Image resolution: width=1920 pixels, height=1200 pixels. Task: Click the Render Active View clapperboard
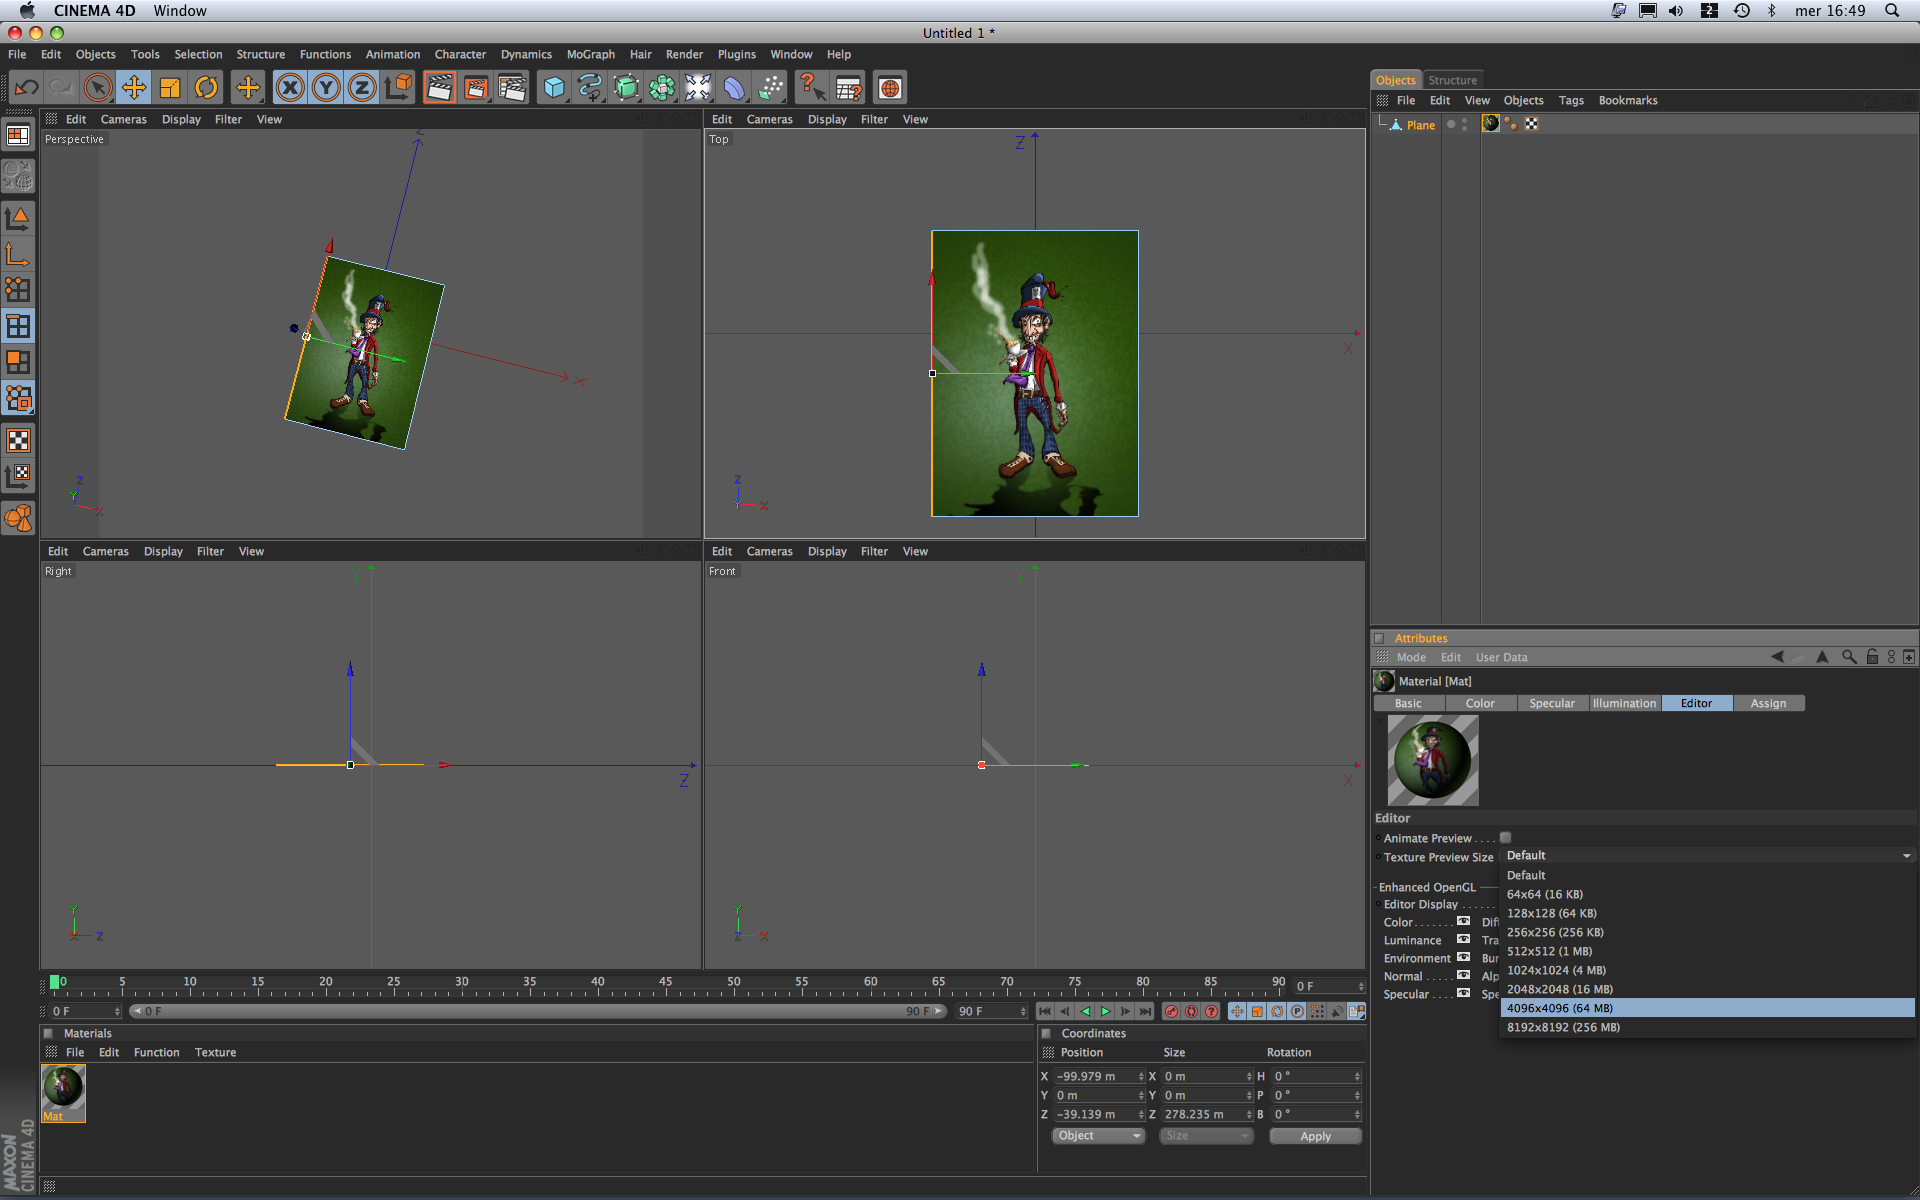tap(439, 88)
